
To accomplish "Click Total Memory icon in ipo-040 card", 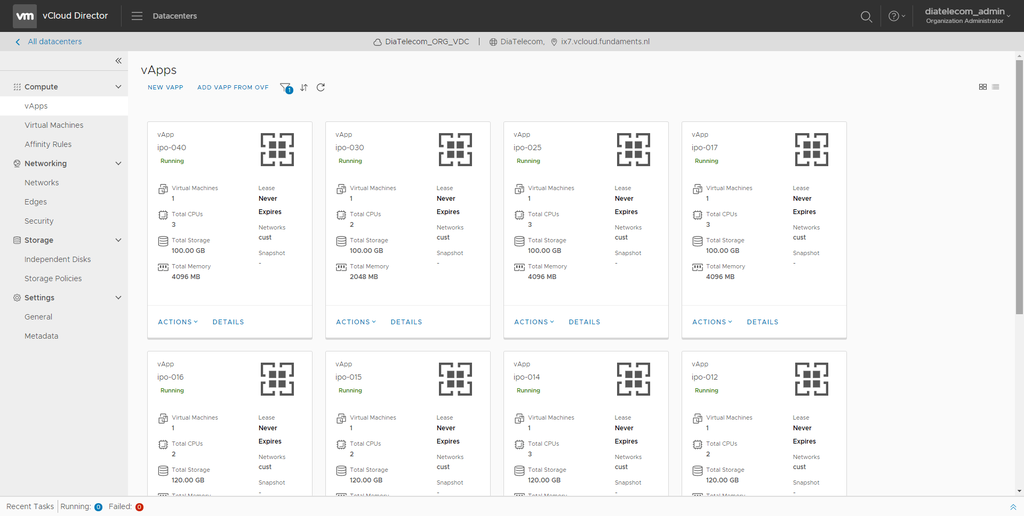I will coord(163,267).
